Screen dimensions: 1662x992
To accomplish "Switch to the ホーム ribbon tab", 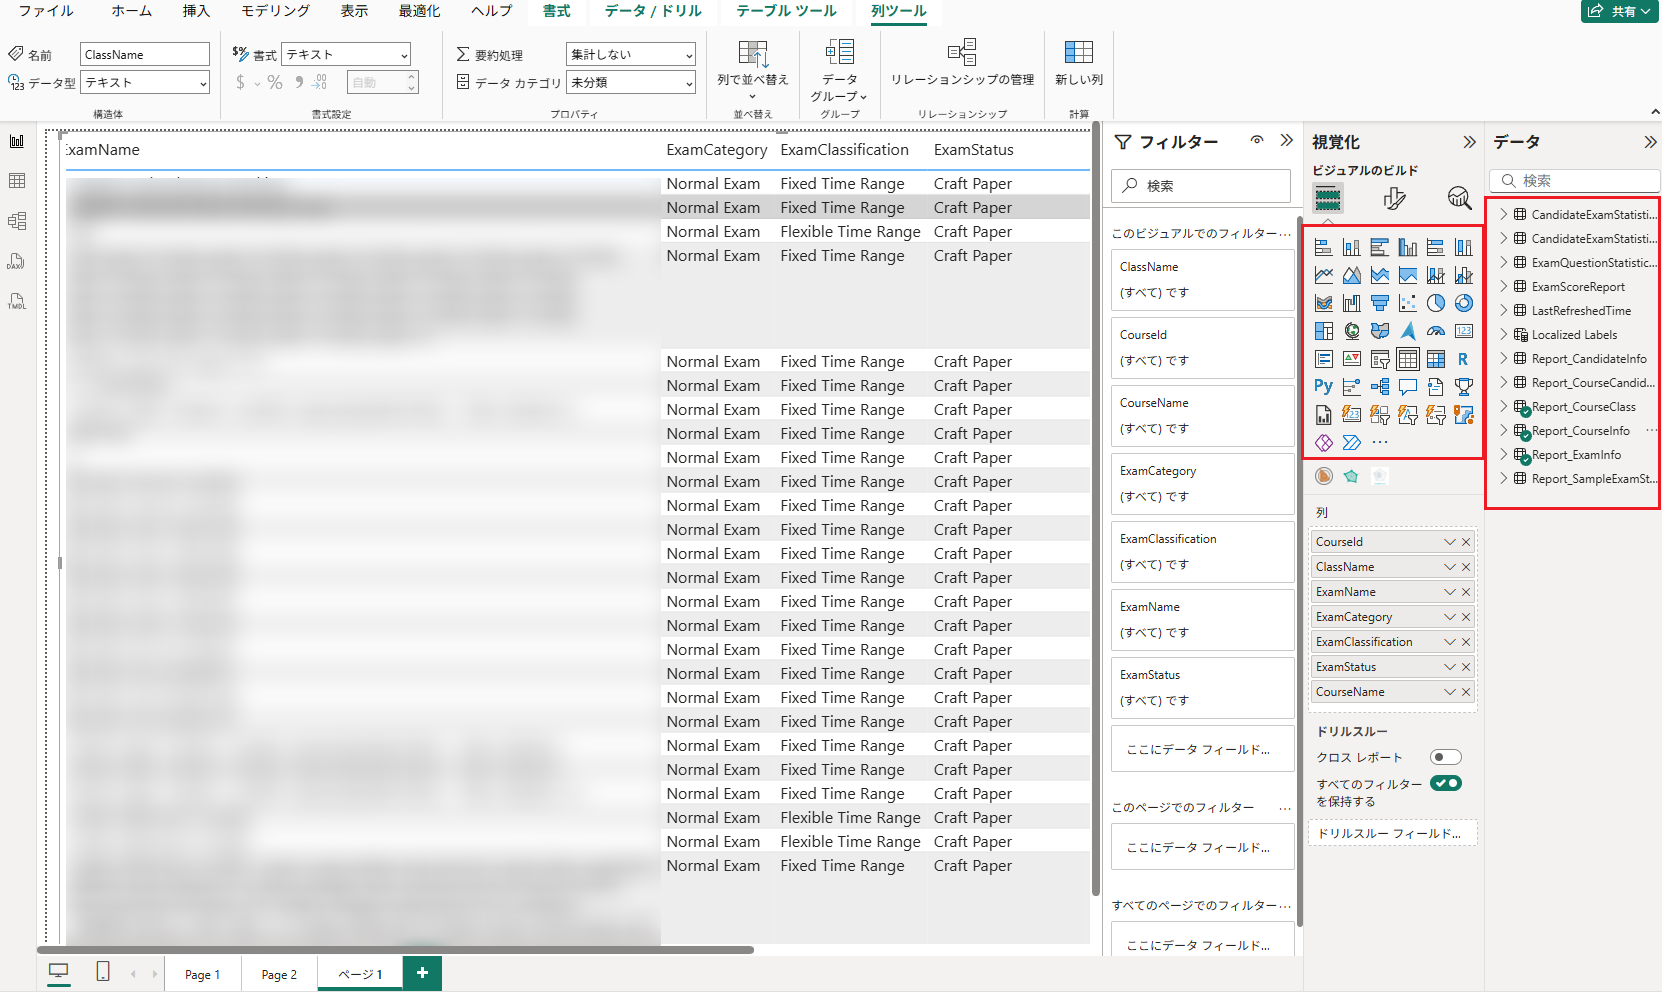I will click(130, 11).
